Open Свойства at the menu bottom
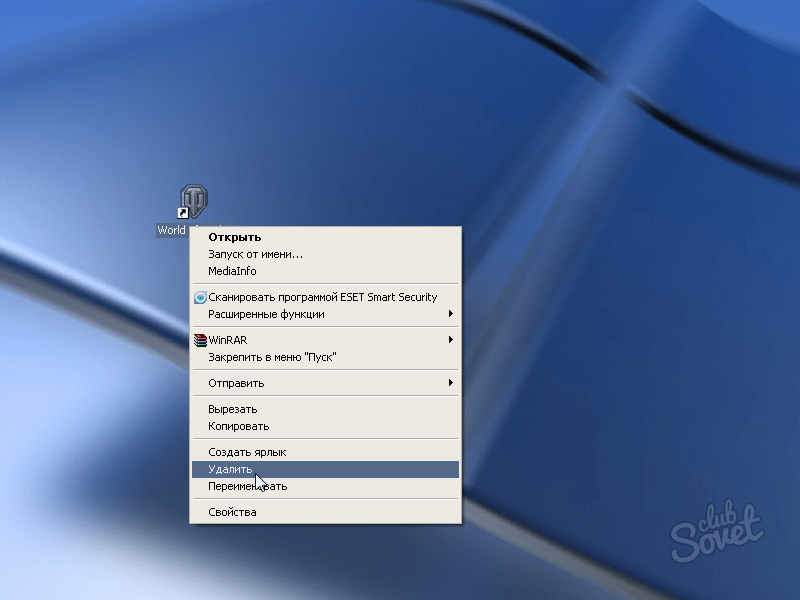 pyautogui.click(x=232, y=512)
